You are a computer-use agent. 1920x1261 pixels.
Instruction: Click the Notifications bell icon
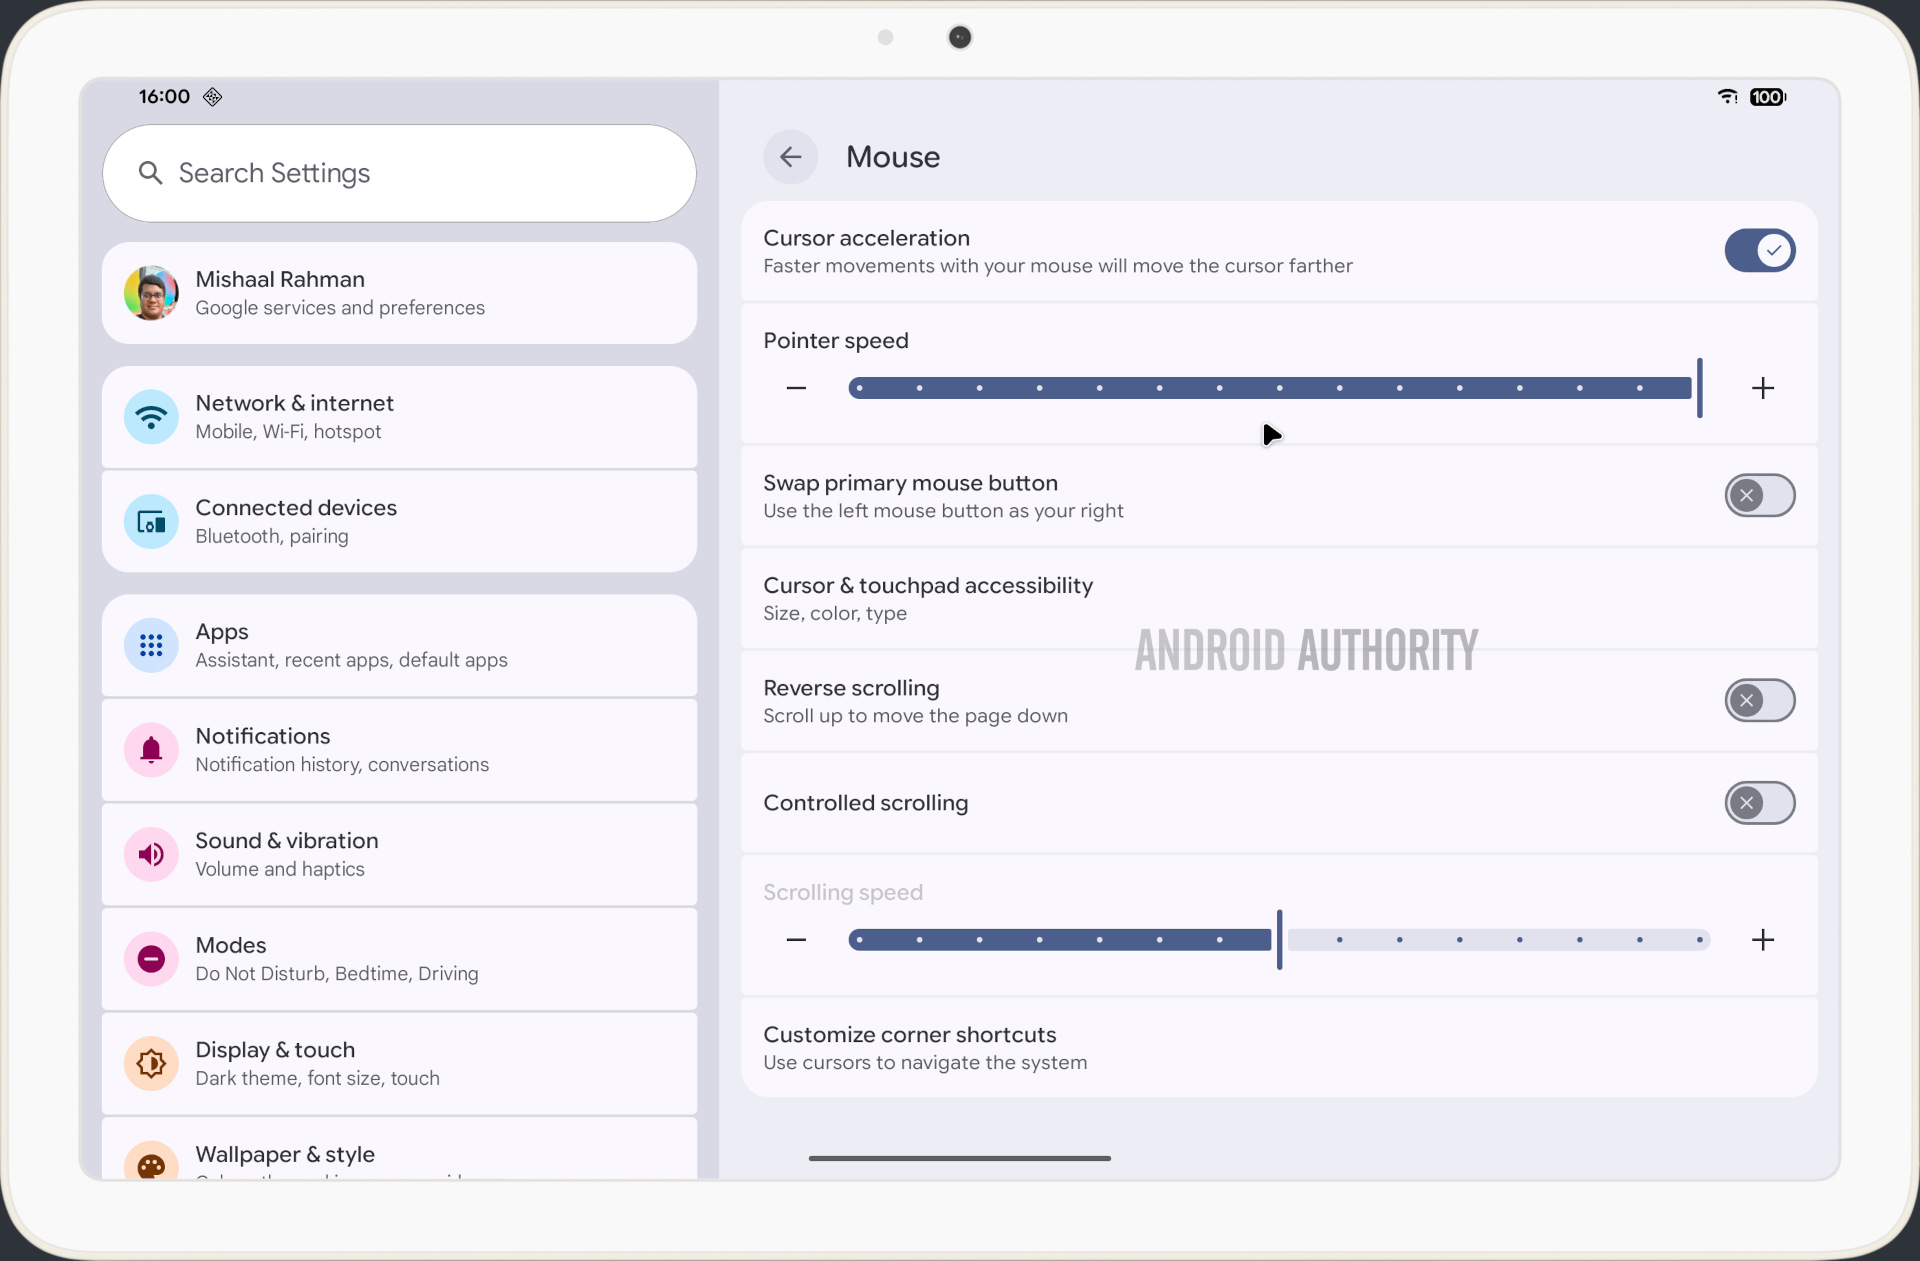(x=151, y=749)
